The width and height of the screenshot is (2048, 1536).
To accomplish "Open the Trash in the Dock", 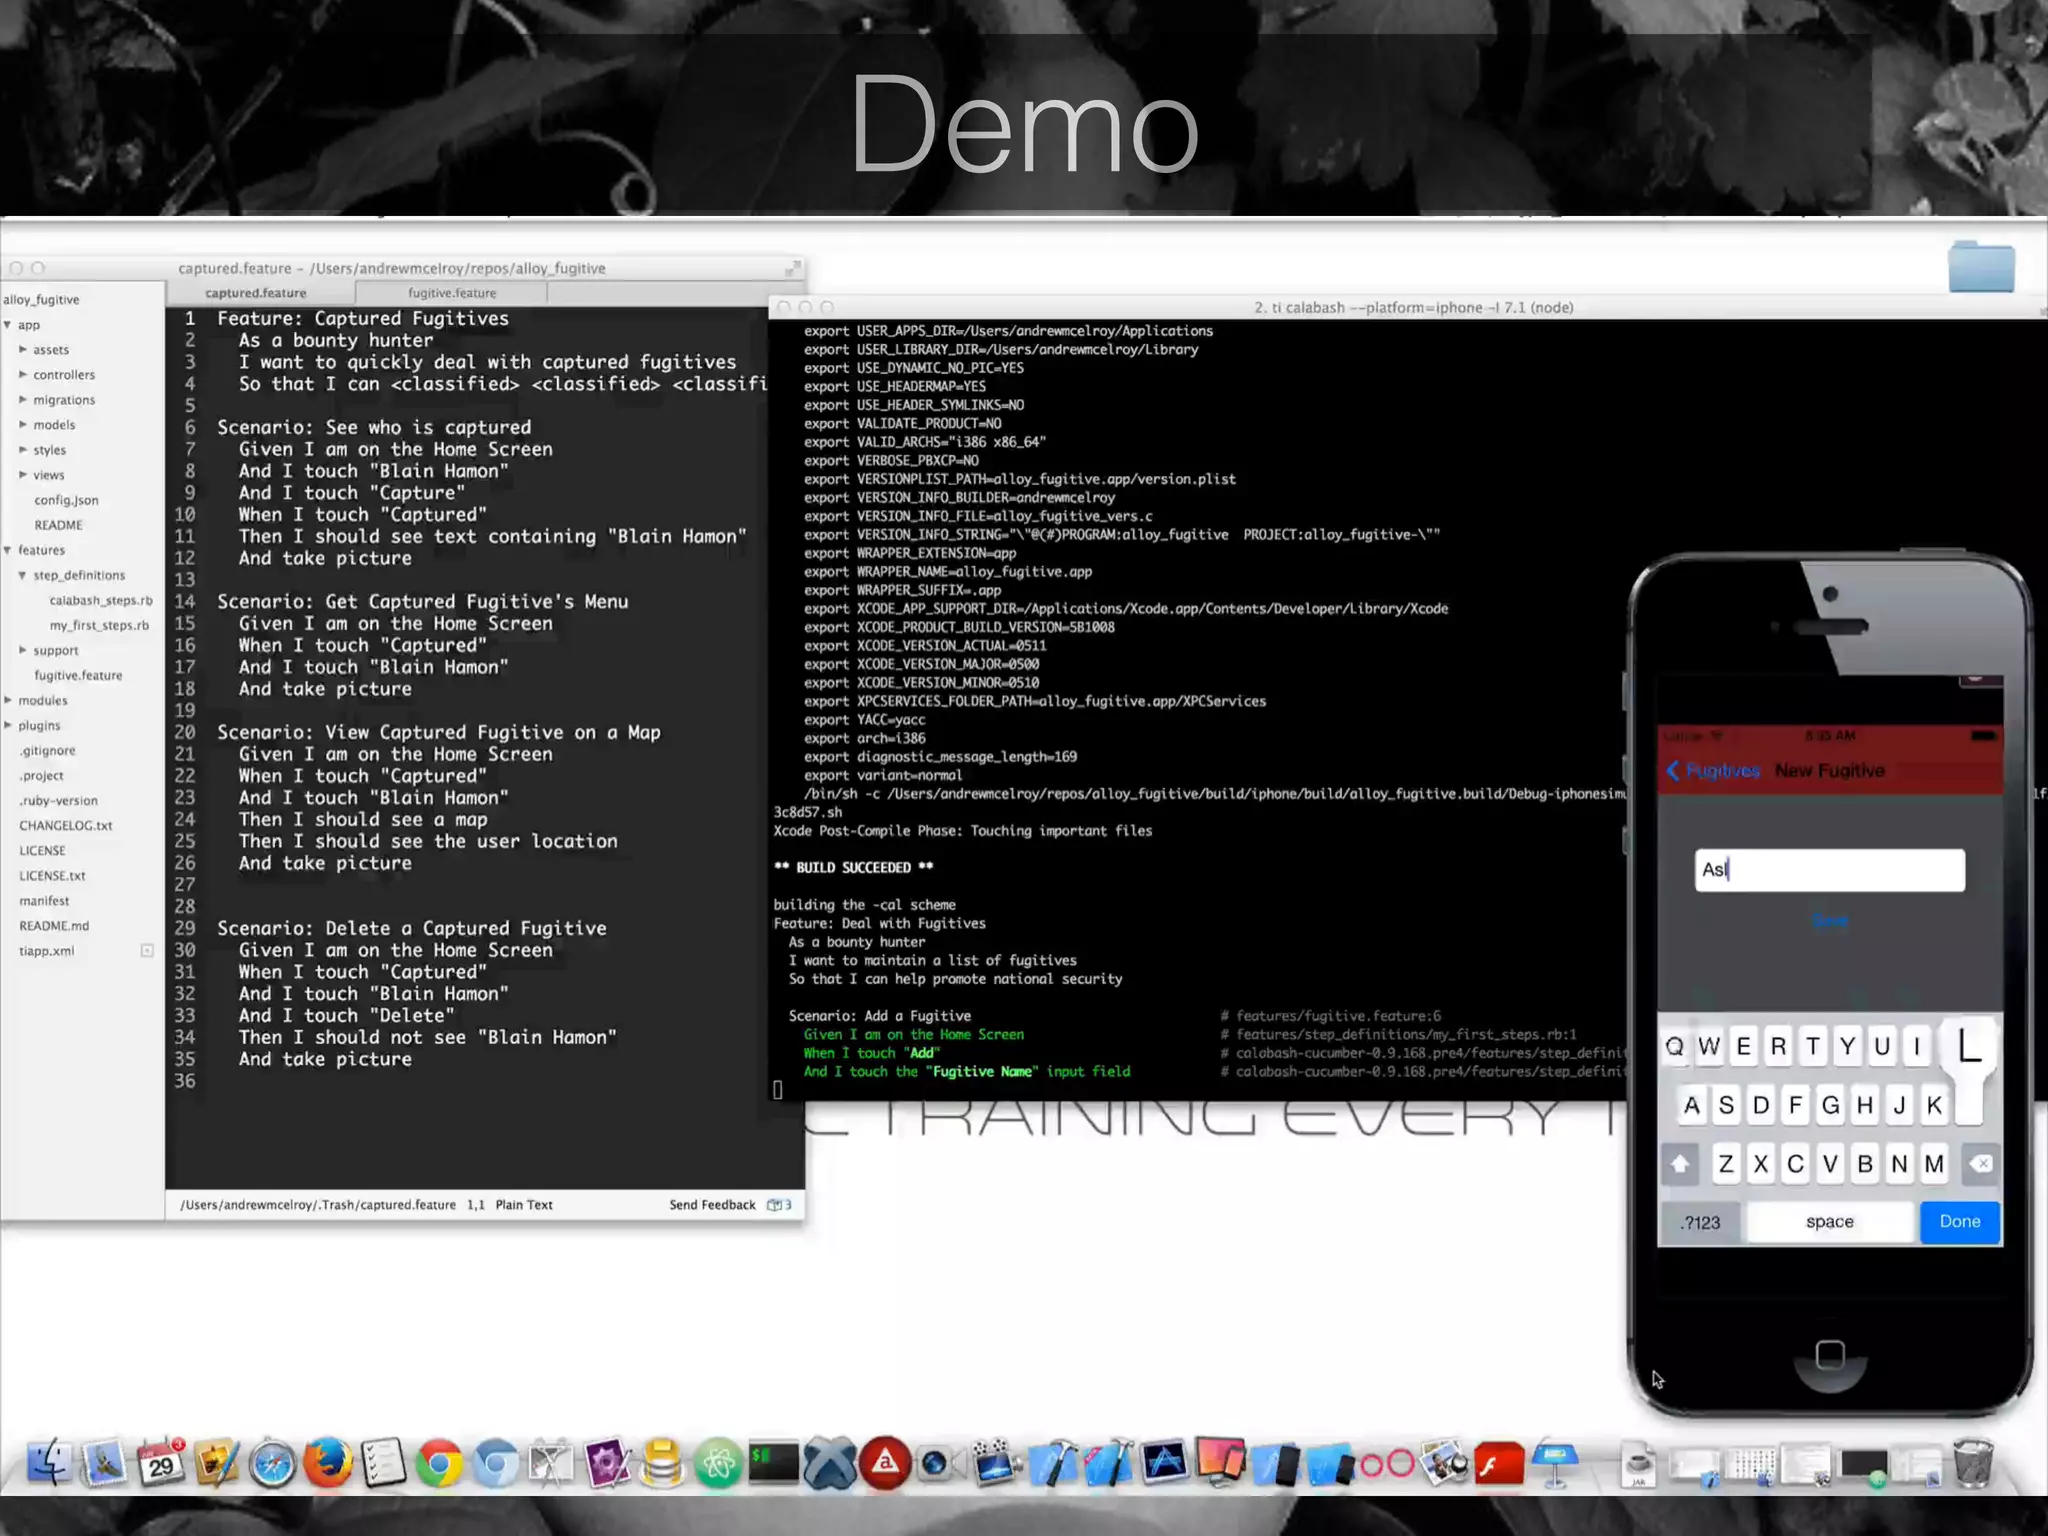I will (x=1973, y=1464).
